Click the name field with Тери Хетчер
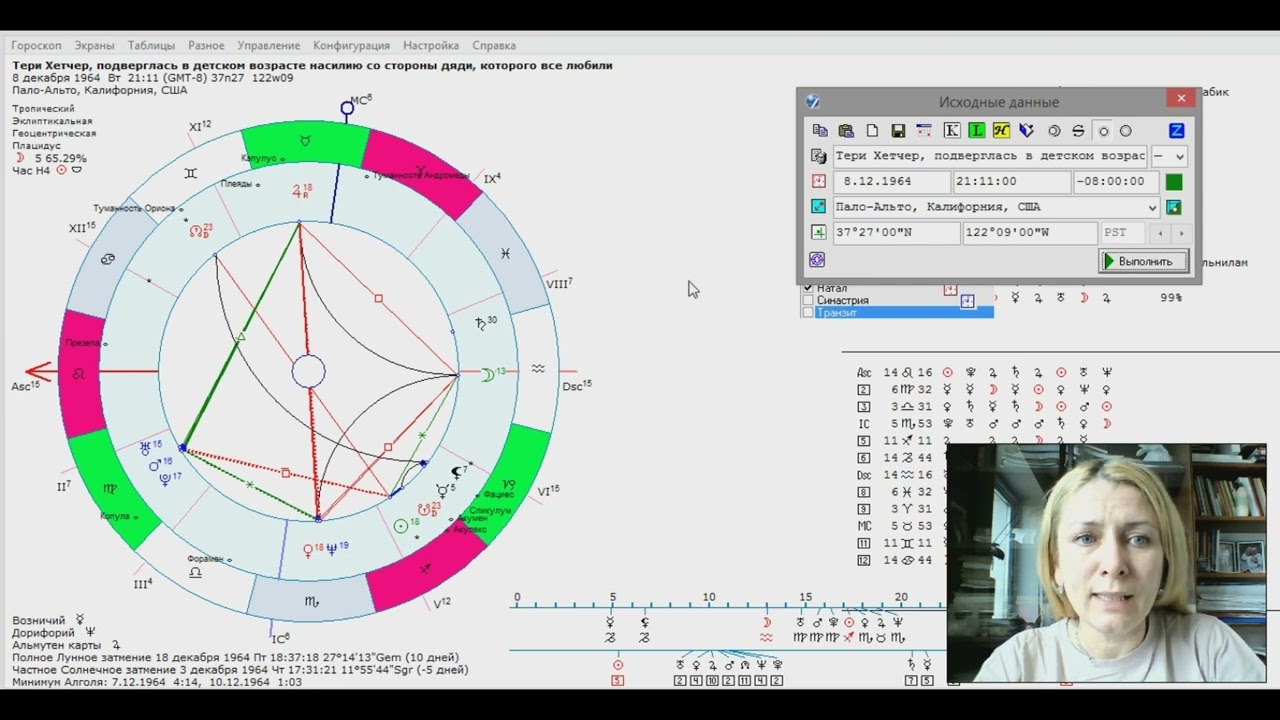The width and height of the screenshot is (1280, 720). pyautogui.click(x=990, y=157)
